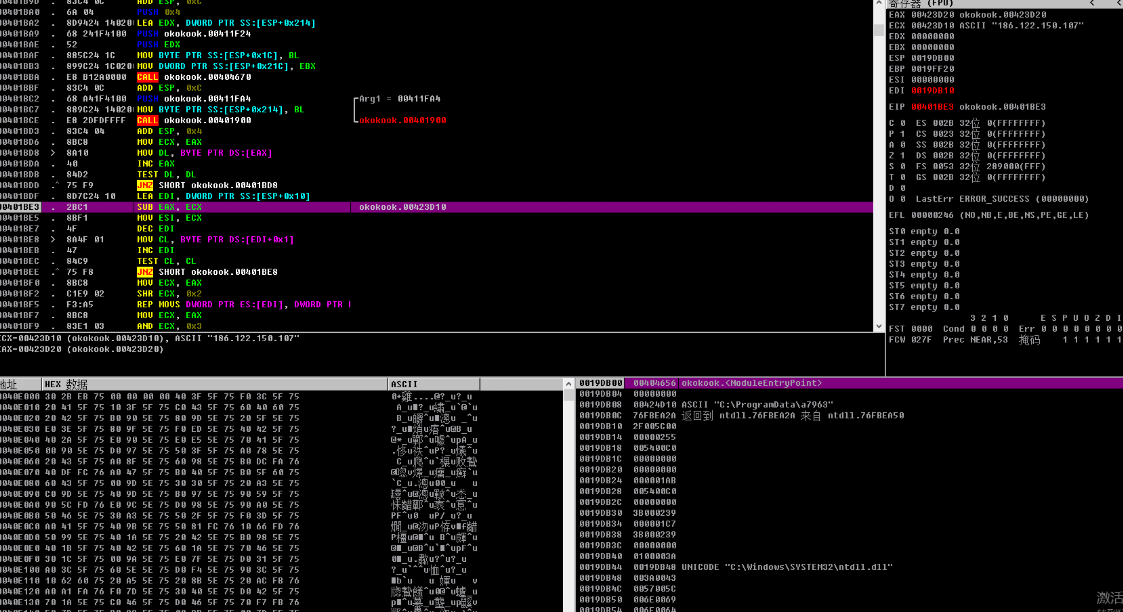Select the ST0 empty 0.0 FPU register
This screenshot has height=612, width=1123.
924,231
